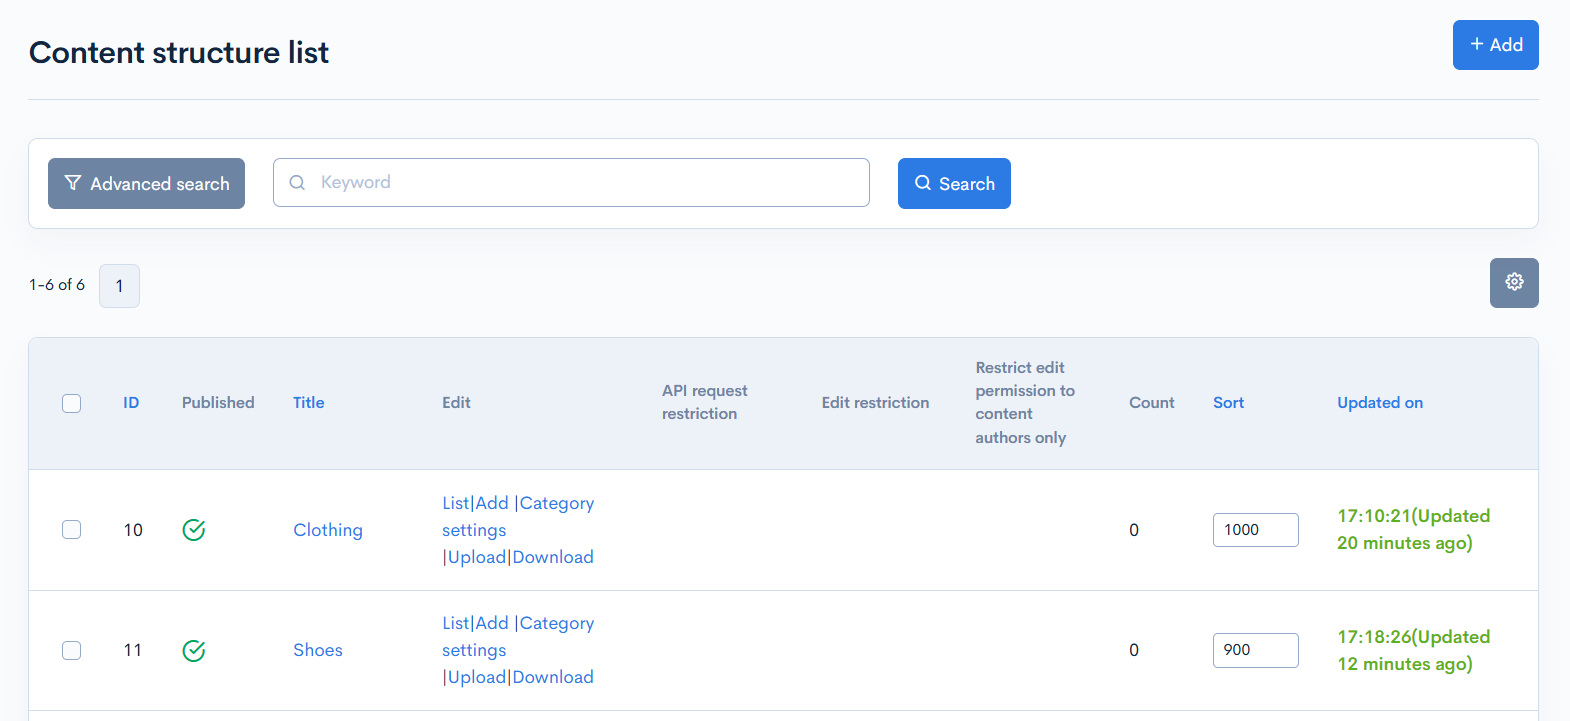Tick the checkbox for row ID 10

(x=72, y=529)
